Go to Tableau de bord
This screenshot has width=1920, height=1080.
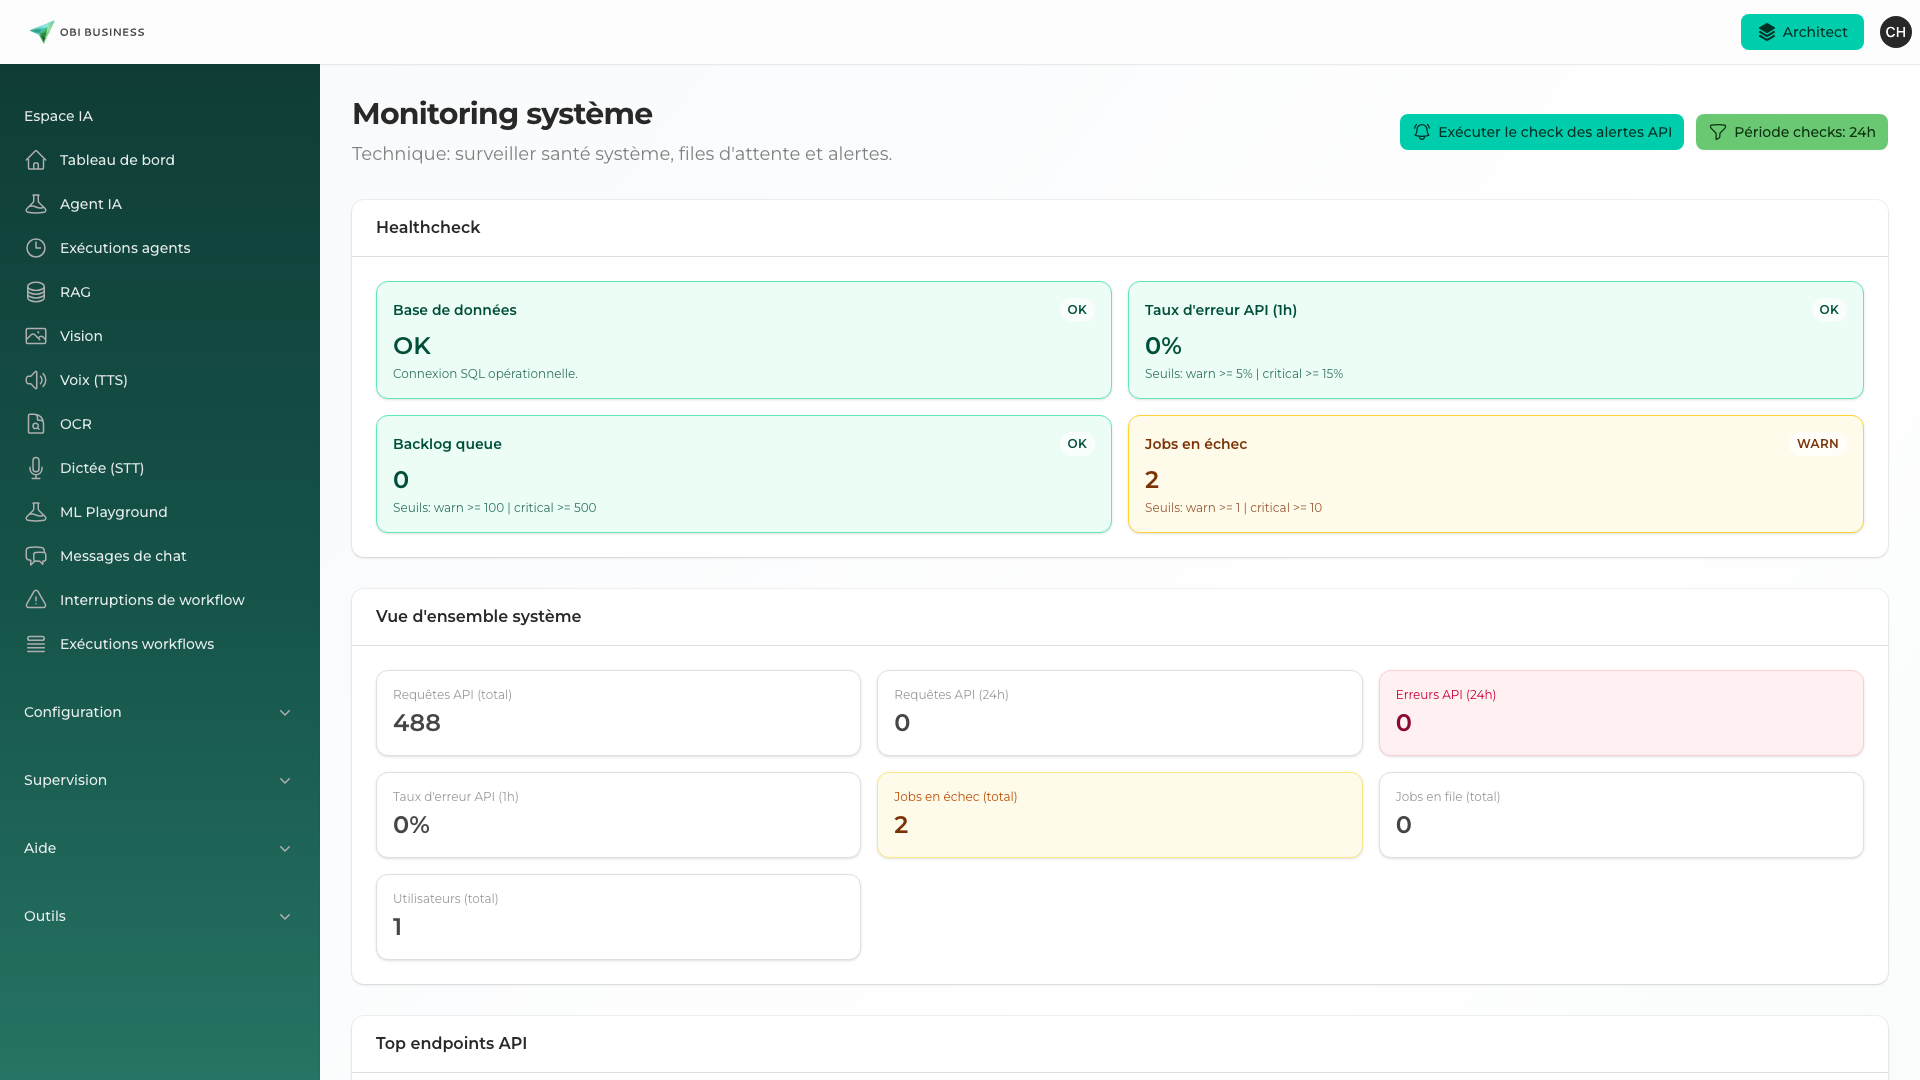[x=117, y=160]
